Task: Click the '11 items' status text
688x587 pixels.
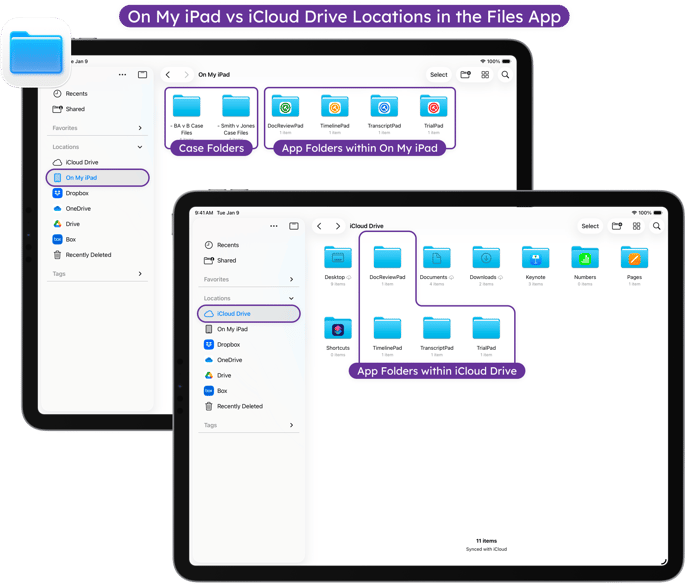Action: [487, 541]
